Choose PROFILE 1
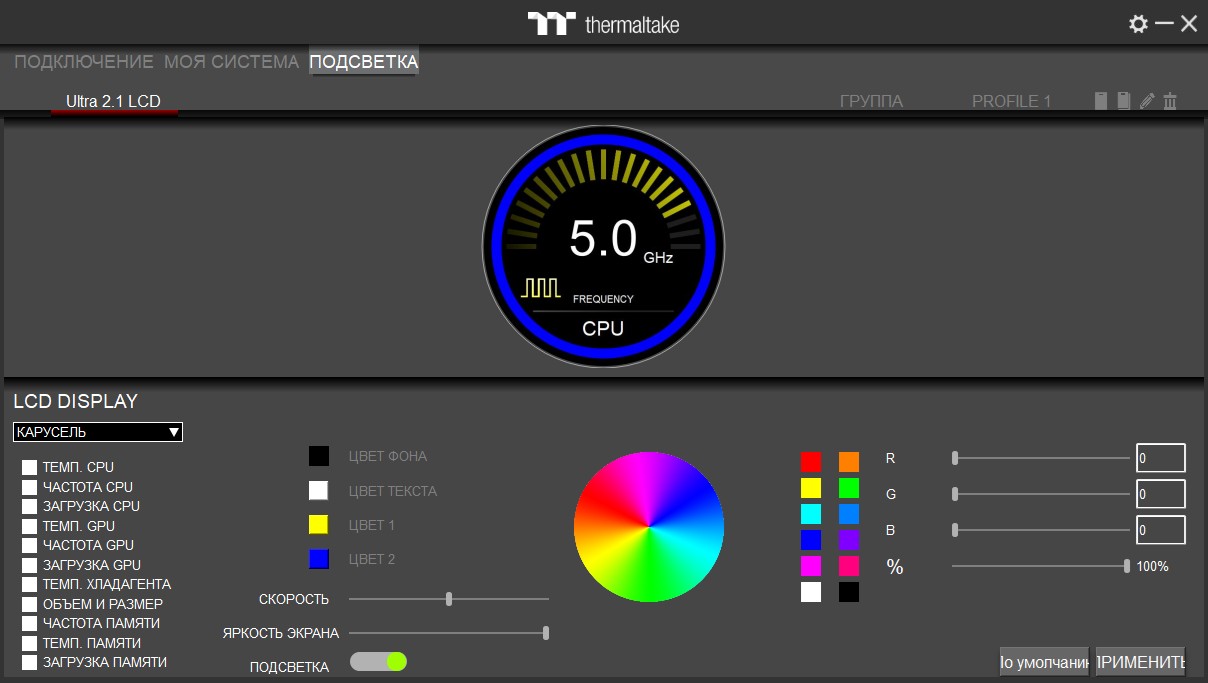The width and height of the screenshot is (1208, 683). click(x=1012, y=101)
